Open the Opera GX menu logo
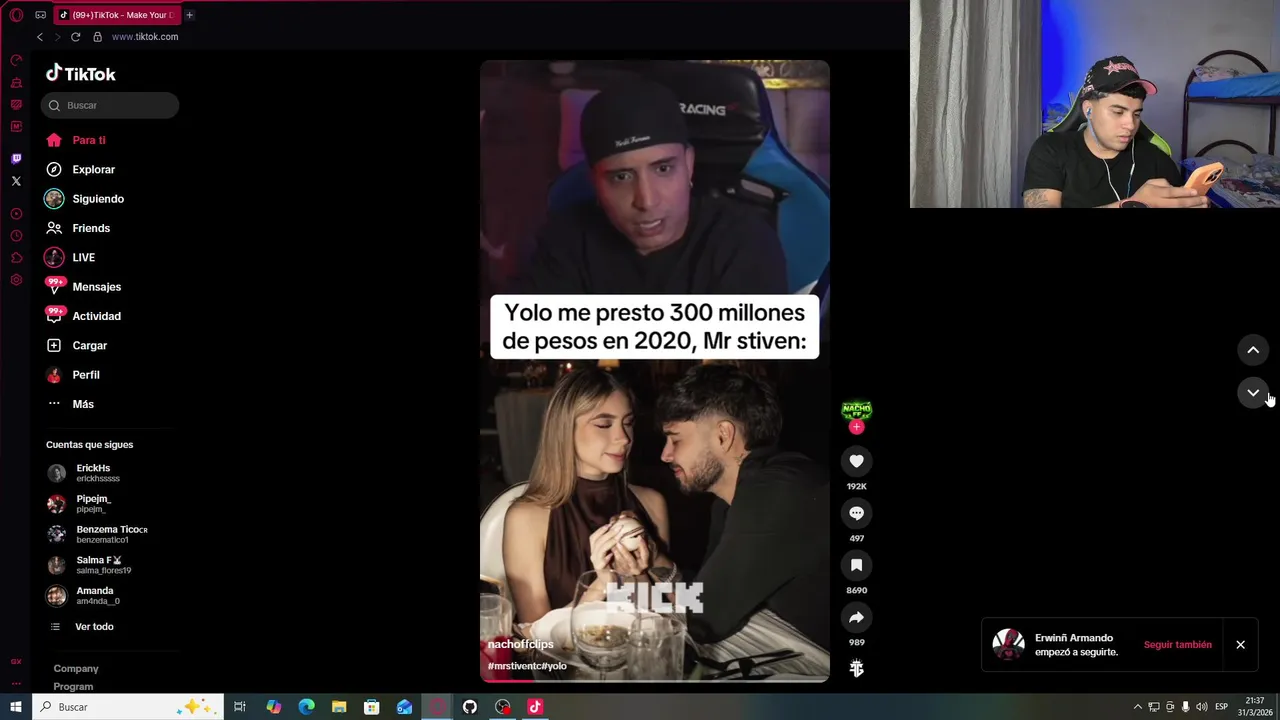 pyautogui.click(x=16, y=15)
